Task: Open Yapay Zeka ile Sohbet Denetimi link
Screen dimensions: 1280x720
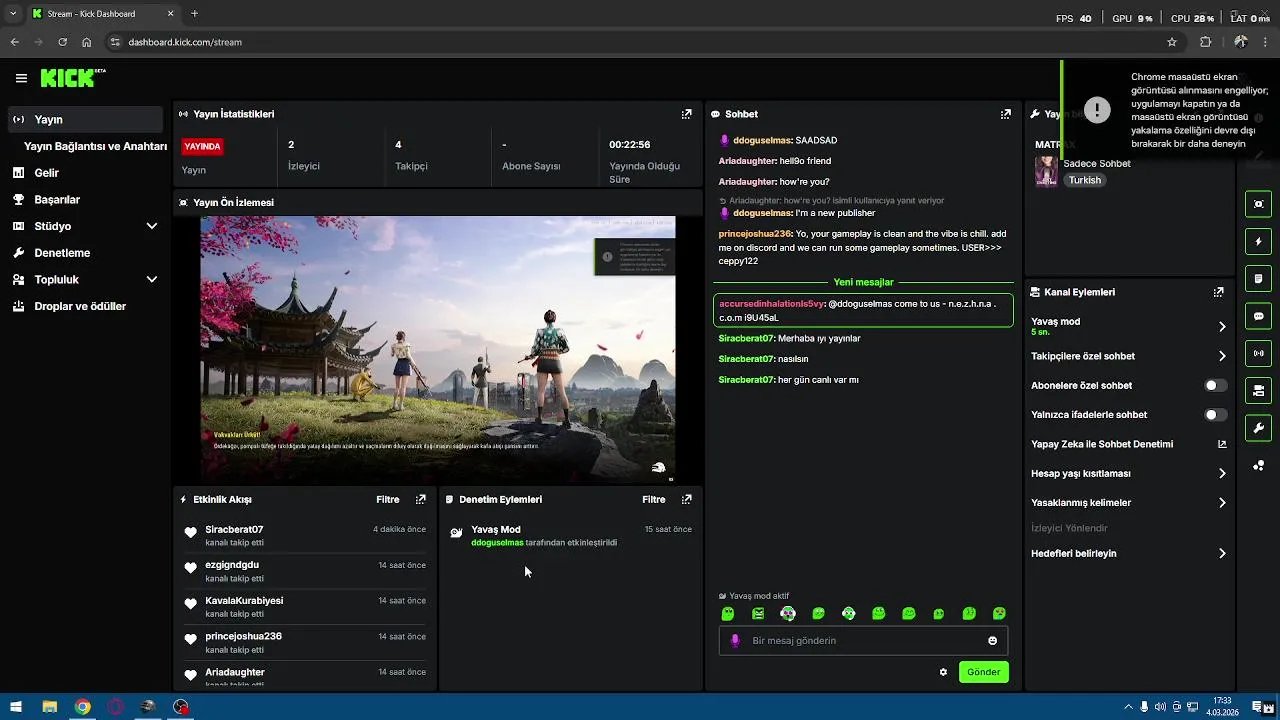Action: point(1128,444)
